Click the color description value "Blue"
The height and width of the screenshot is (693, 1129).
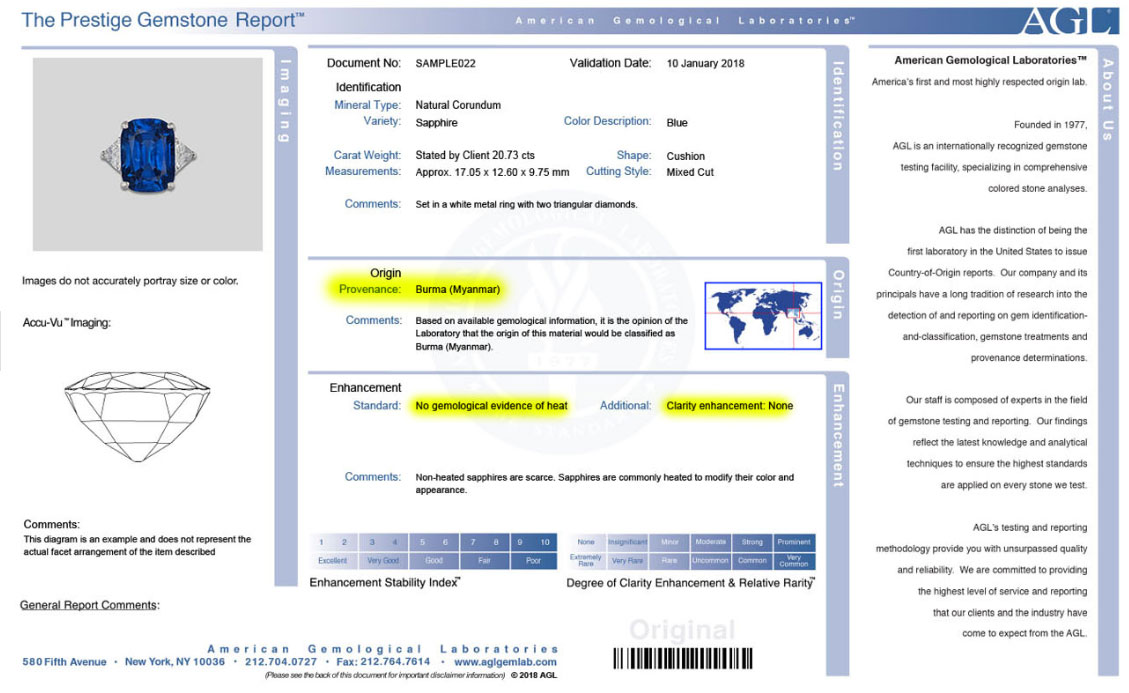pos(677,122)
